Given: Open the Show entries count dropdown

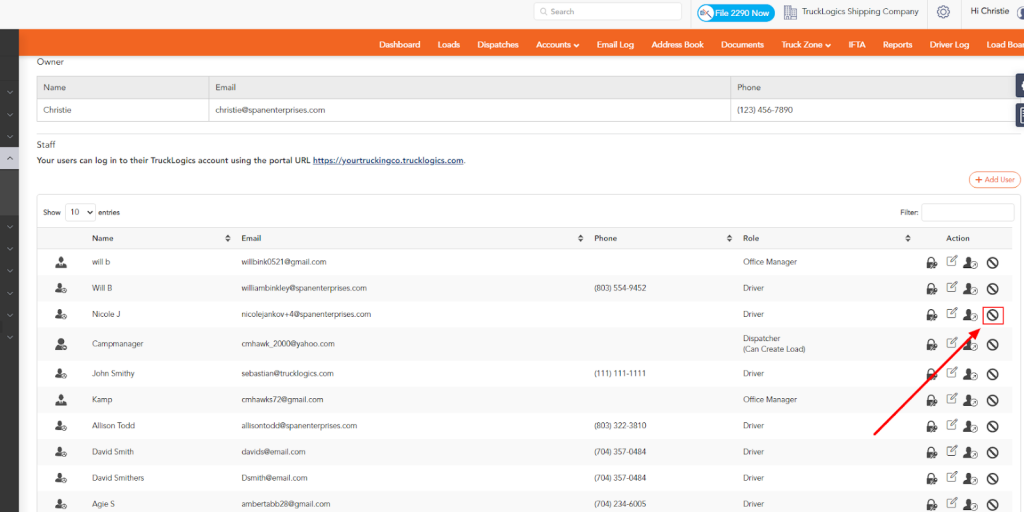Looking at the screenshot, I should 80,212.
